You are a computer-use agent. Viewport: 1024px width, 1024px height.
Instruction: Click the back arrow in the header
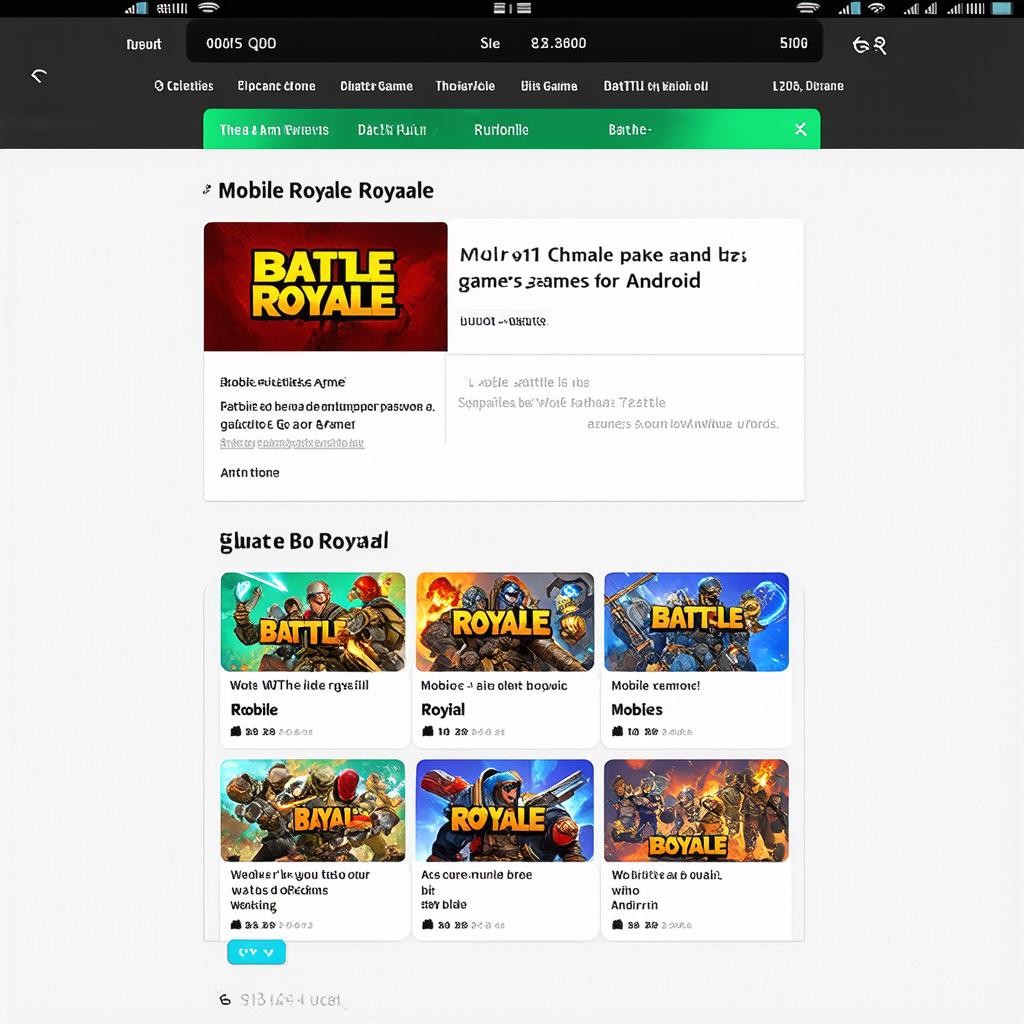click(39, 76)
